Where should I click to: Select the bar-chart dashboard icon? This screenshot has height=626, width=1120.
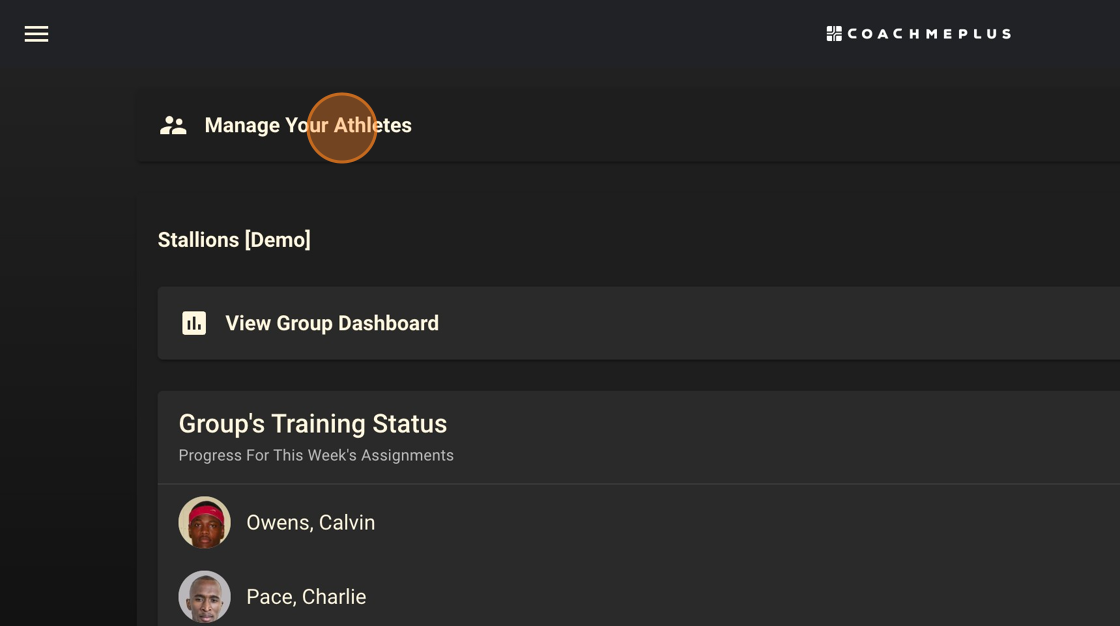[194, 323]
